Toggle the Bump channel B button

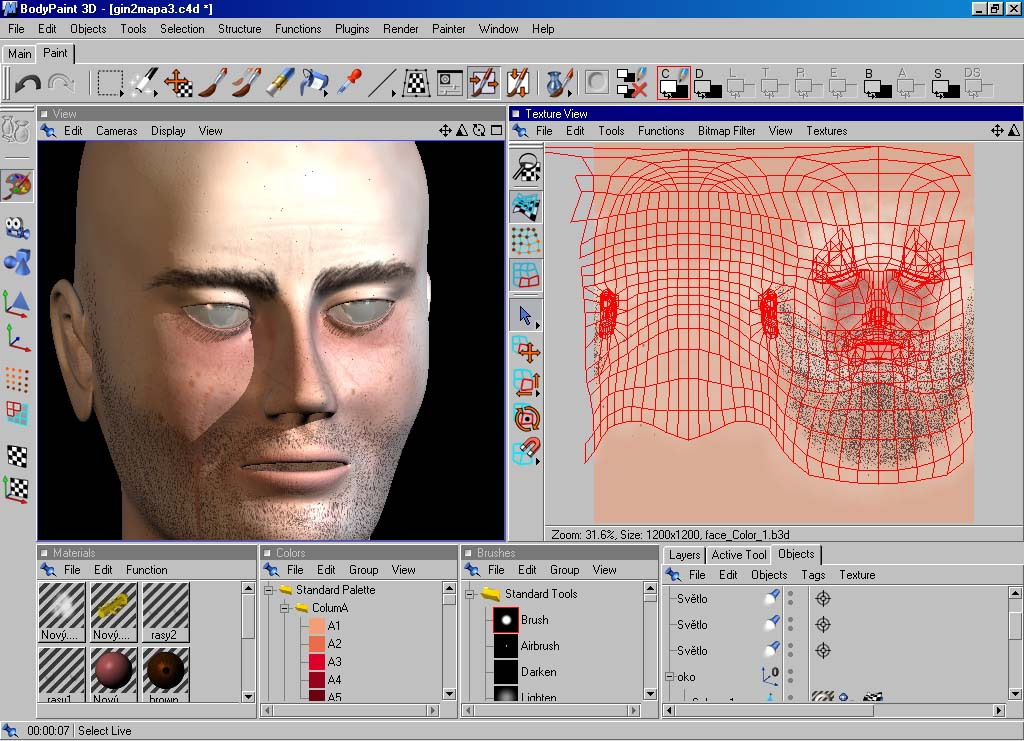click(x=877, y=84)
